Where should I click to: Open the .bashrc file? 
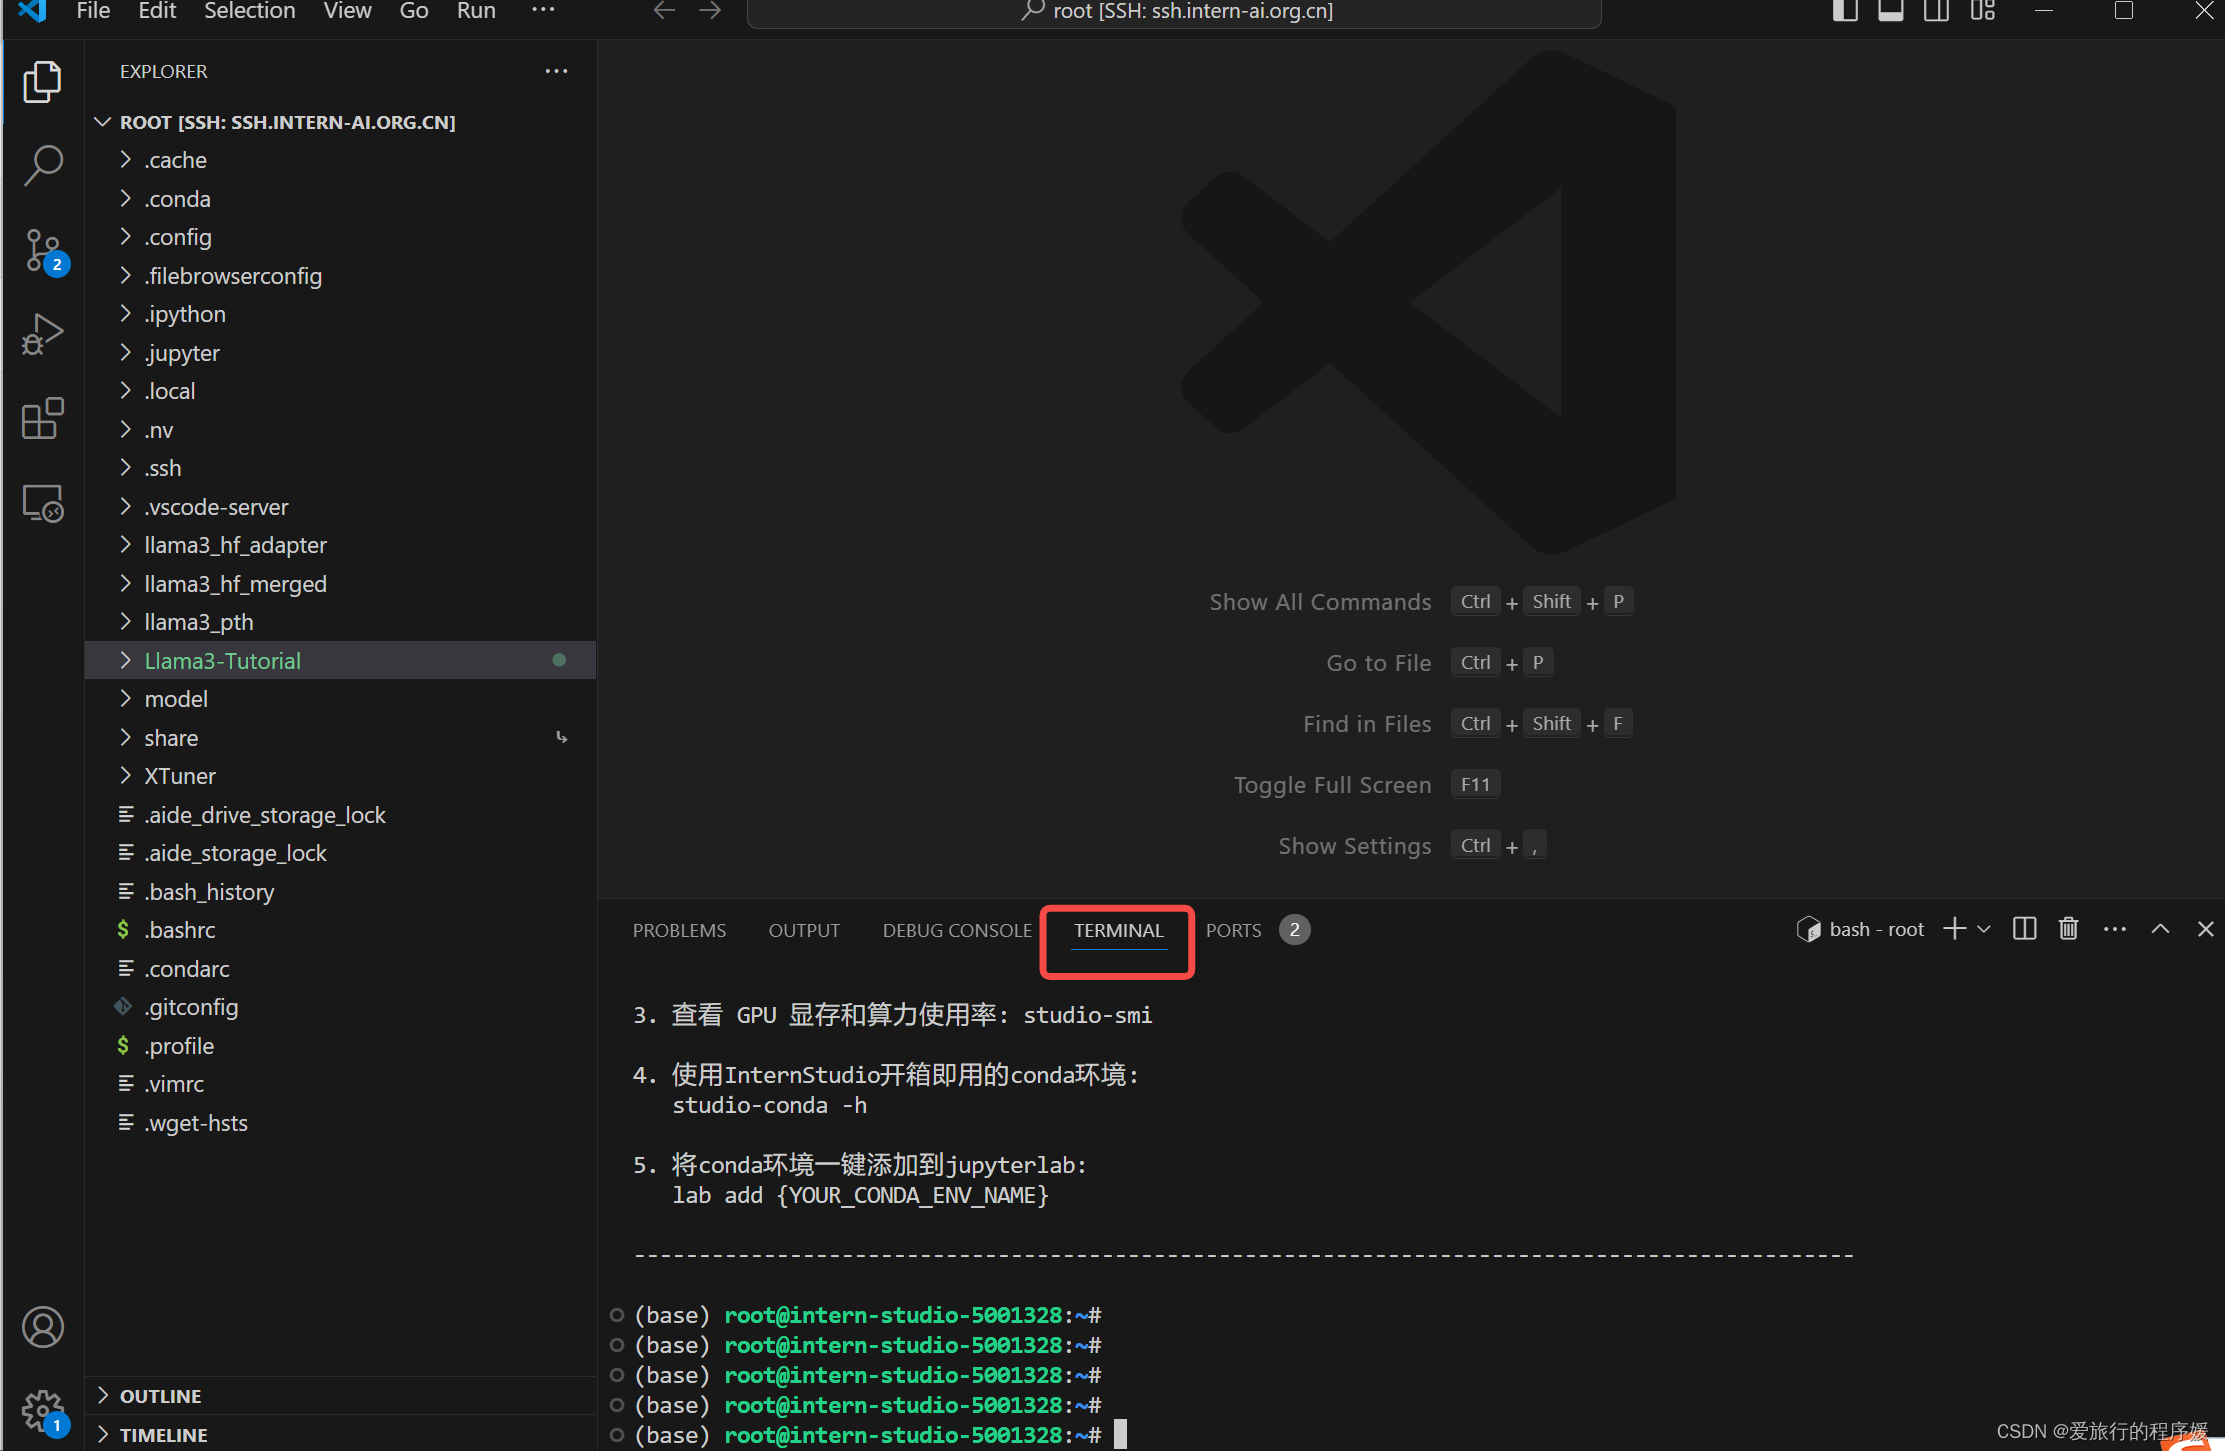click(340, 930)
